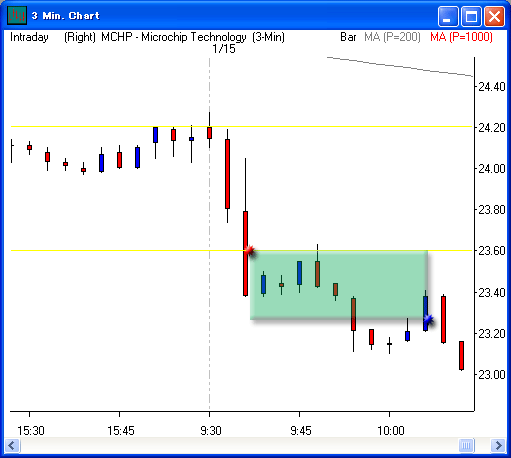Click the 15:45 time axis label

click(121, 431)
